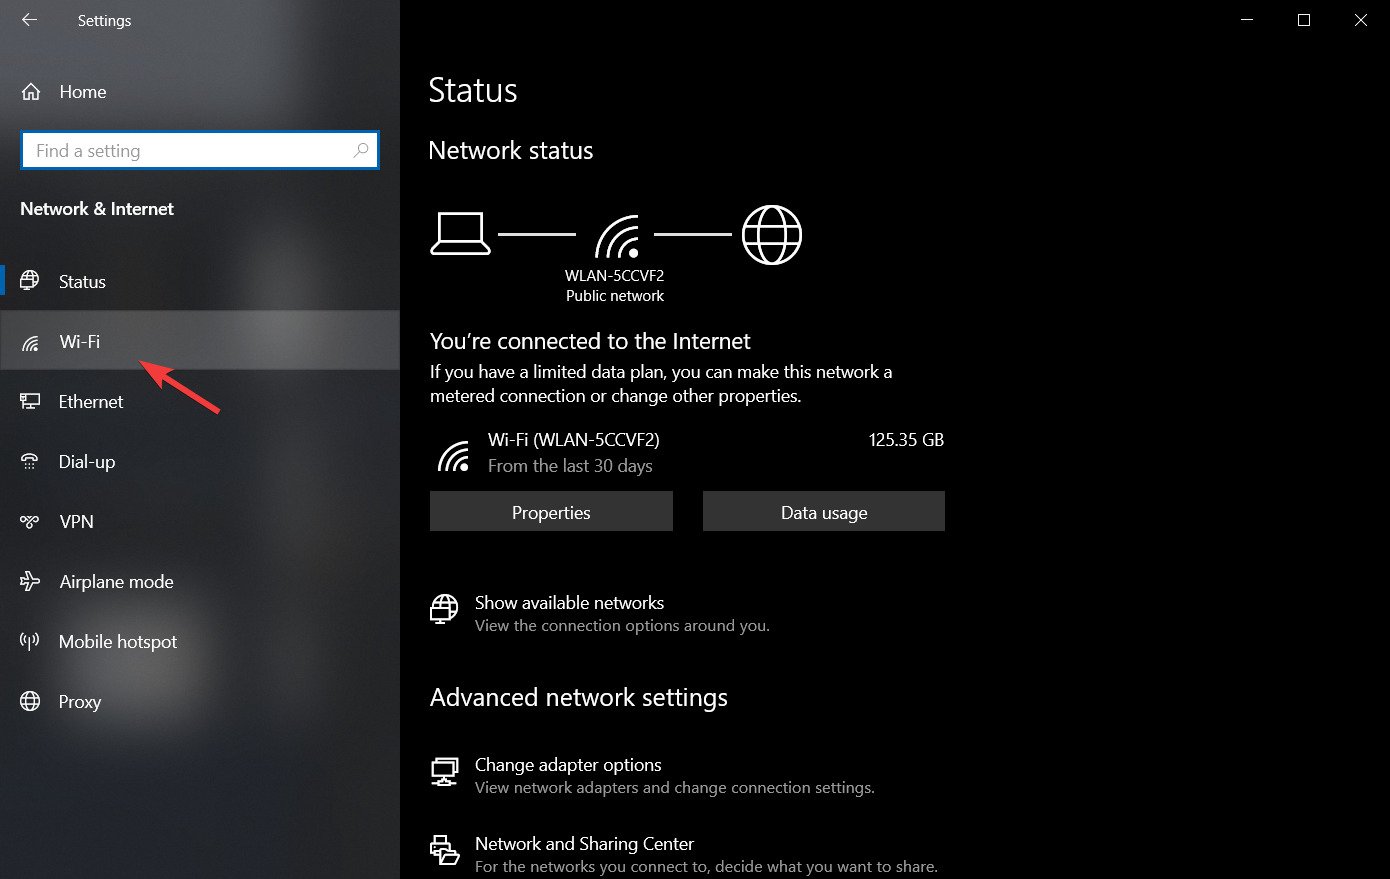
Task: Click the Proxy globe icon
Action: (30, 701)
